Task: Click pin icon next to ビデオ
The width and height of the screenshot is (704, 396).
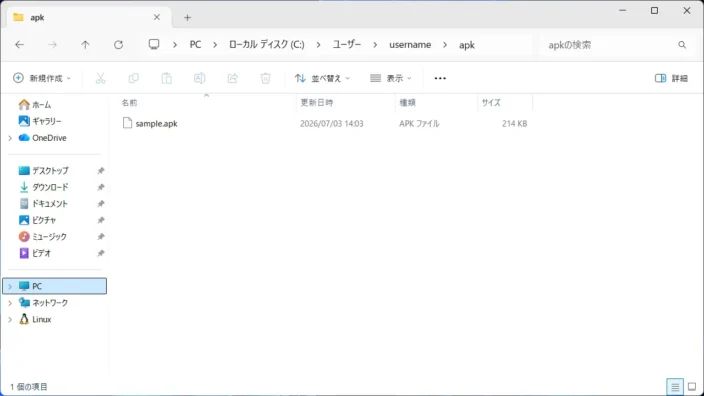Action: coord(101,253)
